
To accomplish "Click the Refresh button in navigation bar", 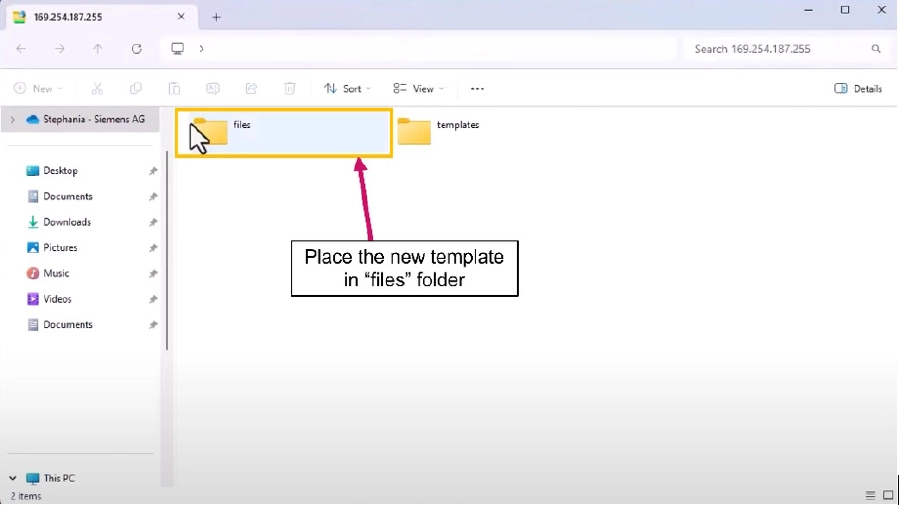I will click(136, 49).
